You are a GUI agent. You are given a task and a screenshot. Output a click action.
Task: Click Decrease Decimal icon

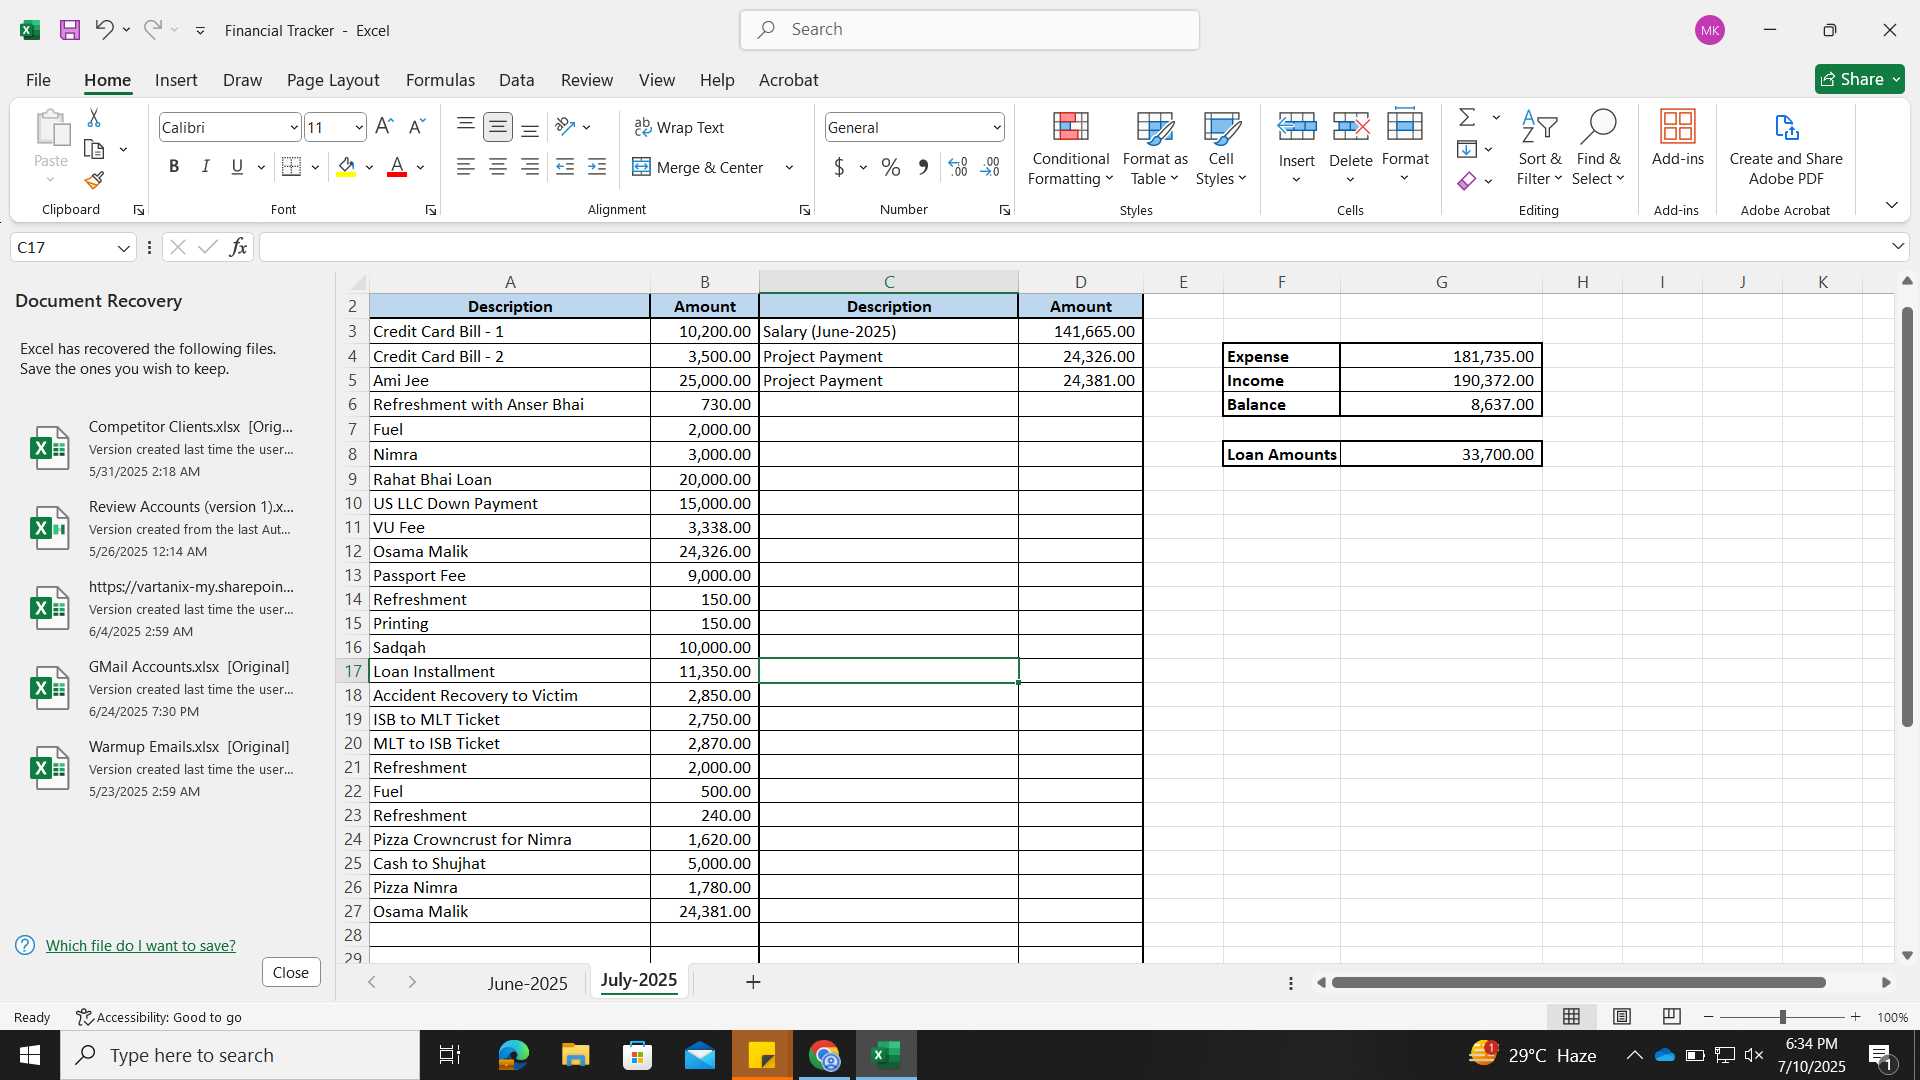pos(991,167)
